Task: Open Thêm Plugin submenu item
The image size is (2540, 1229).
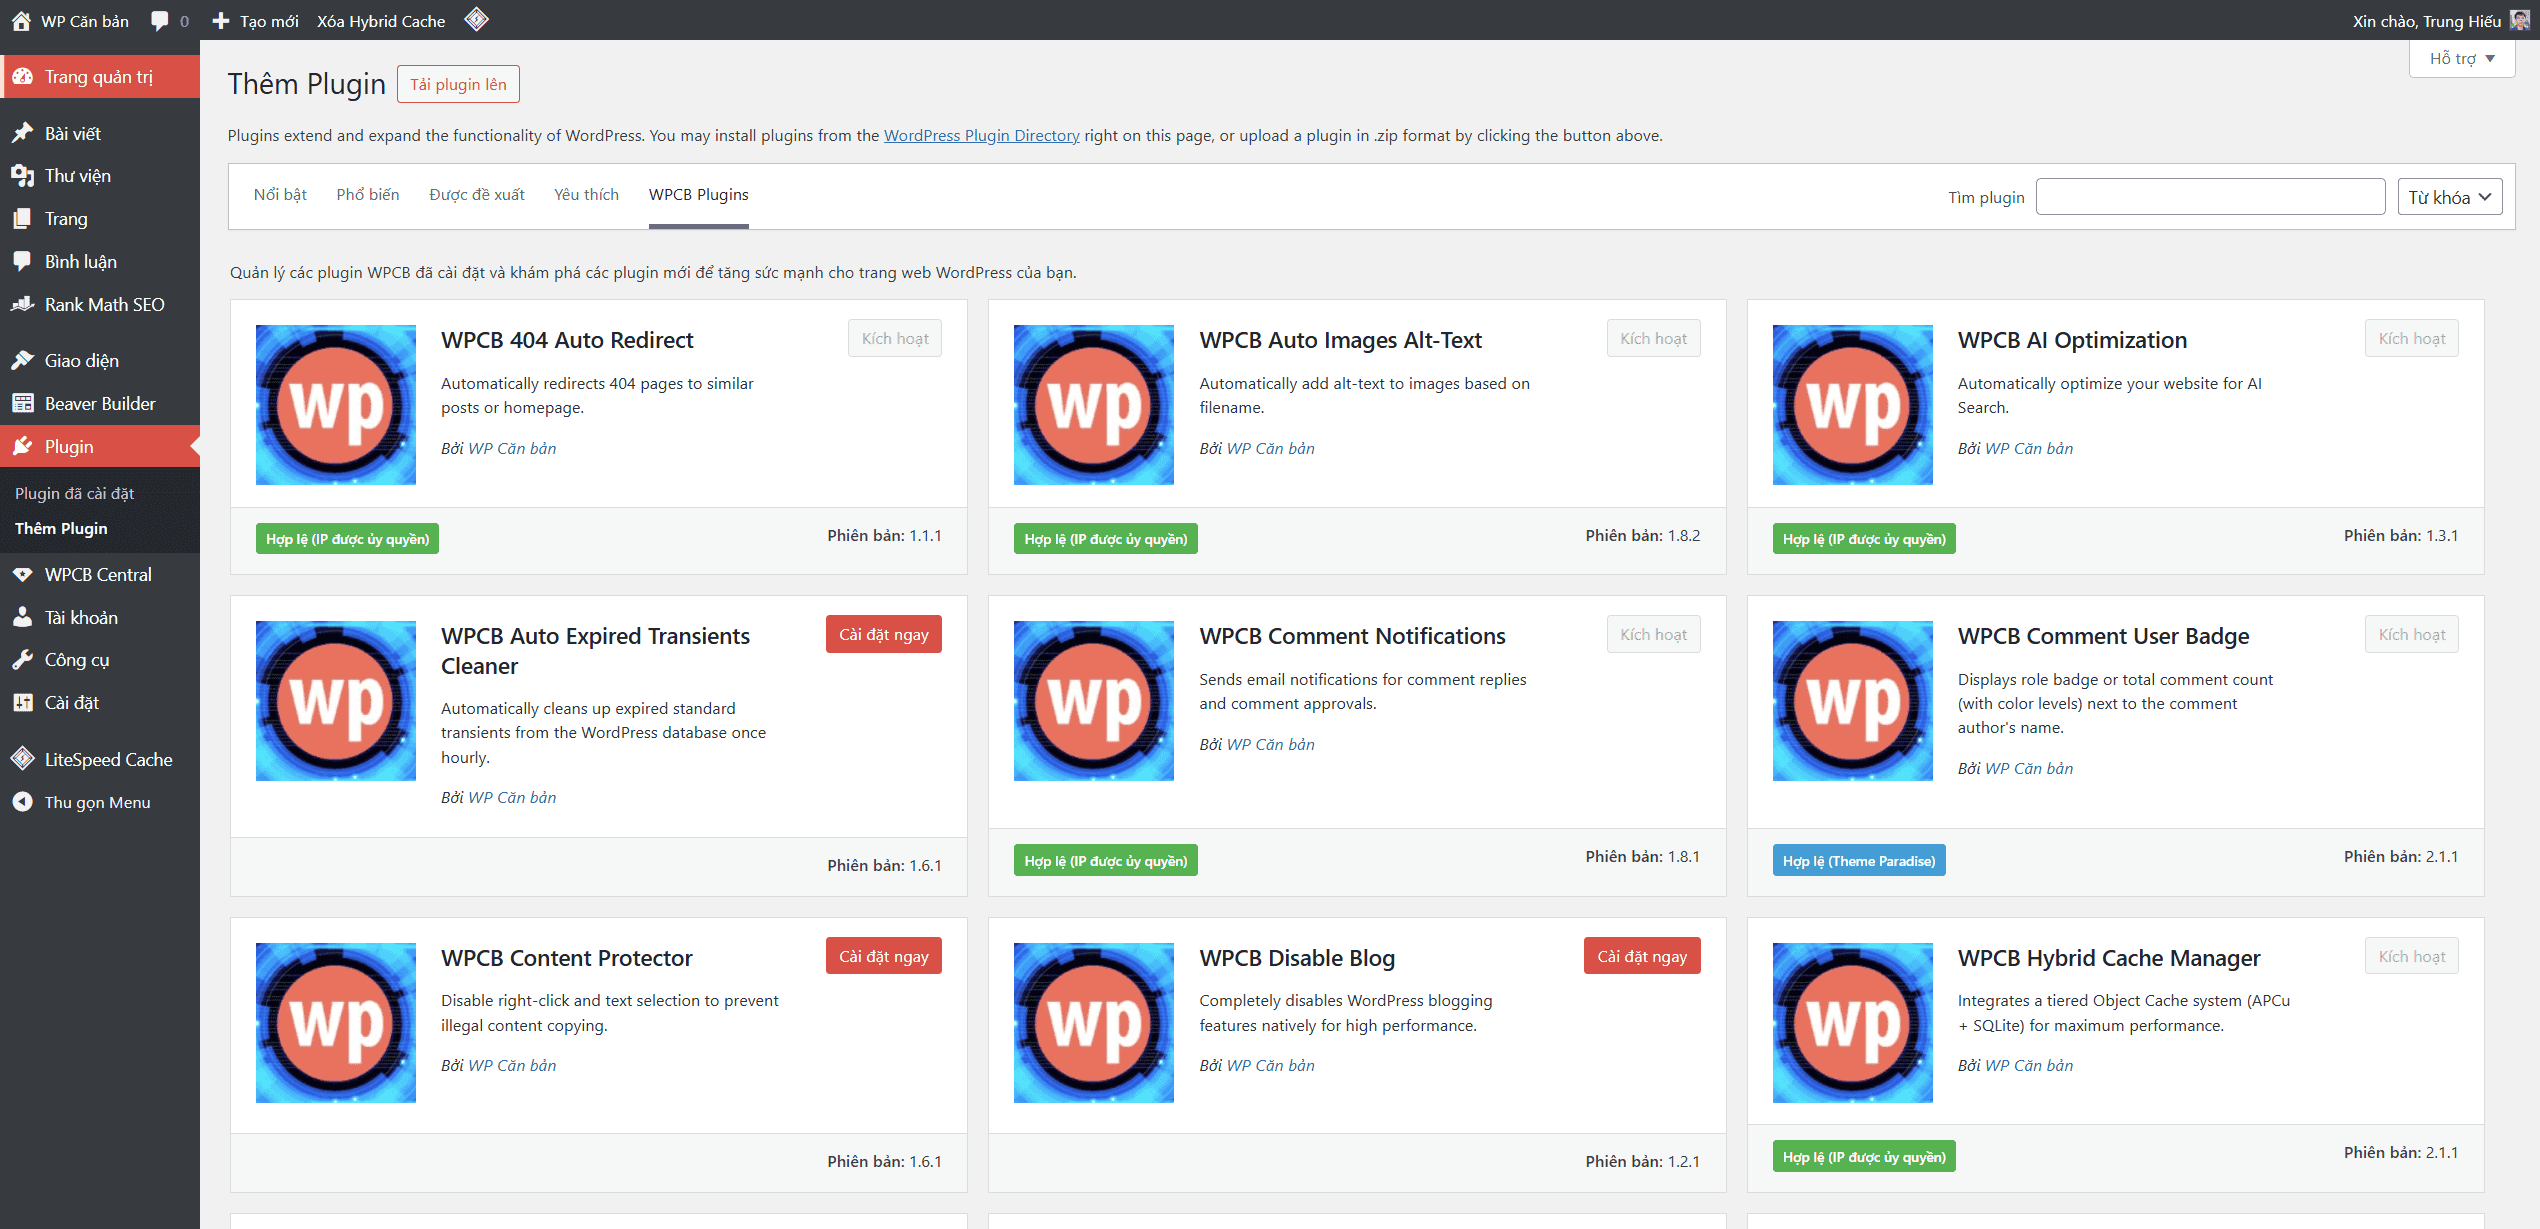Action: [61, 528]
